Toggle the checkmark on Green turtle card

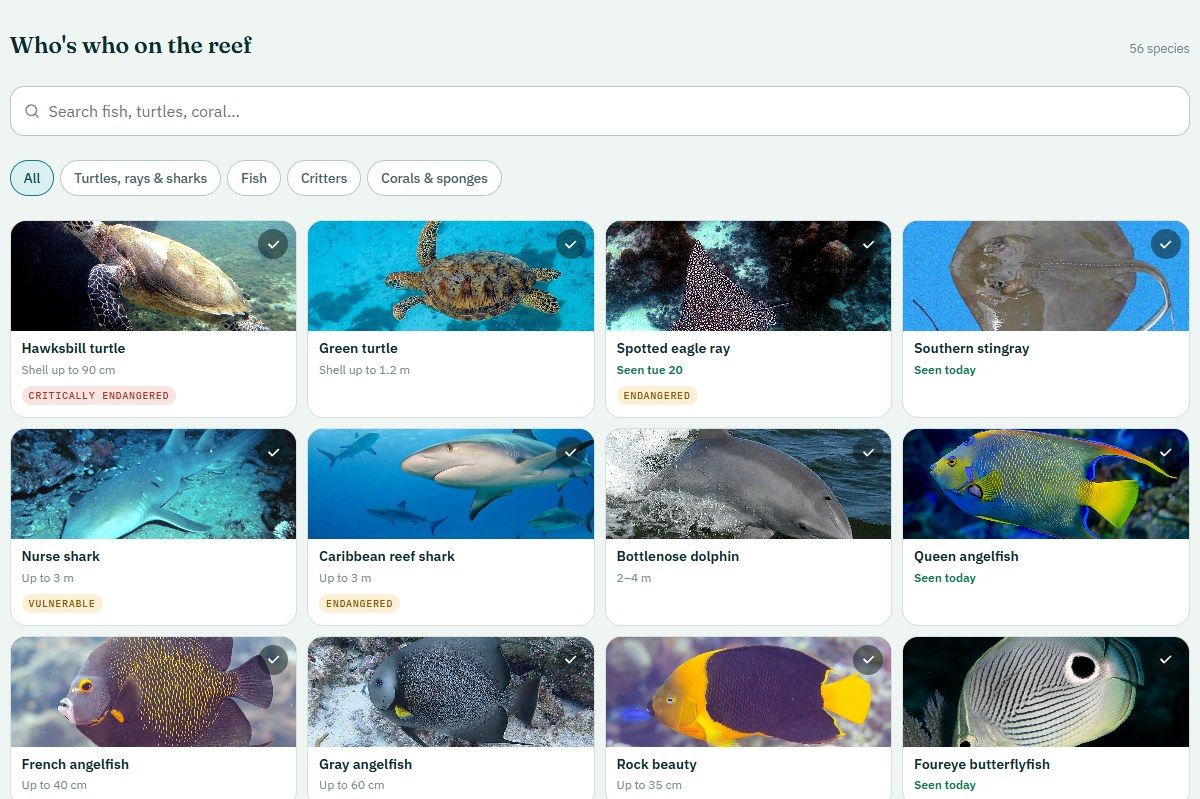571,244
